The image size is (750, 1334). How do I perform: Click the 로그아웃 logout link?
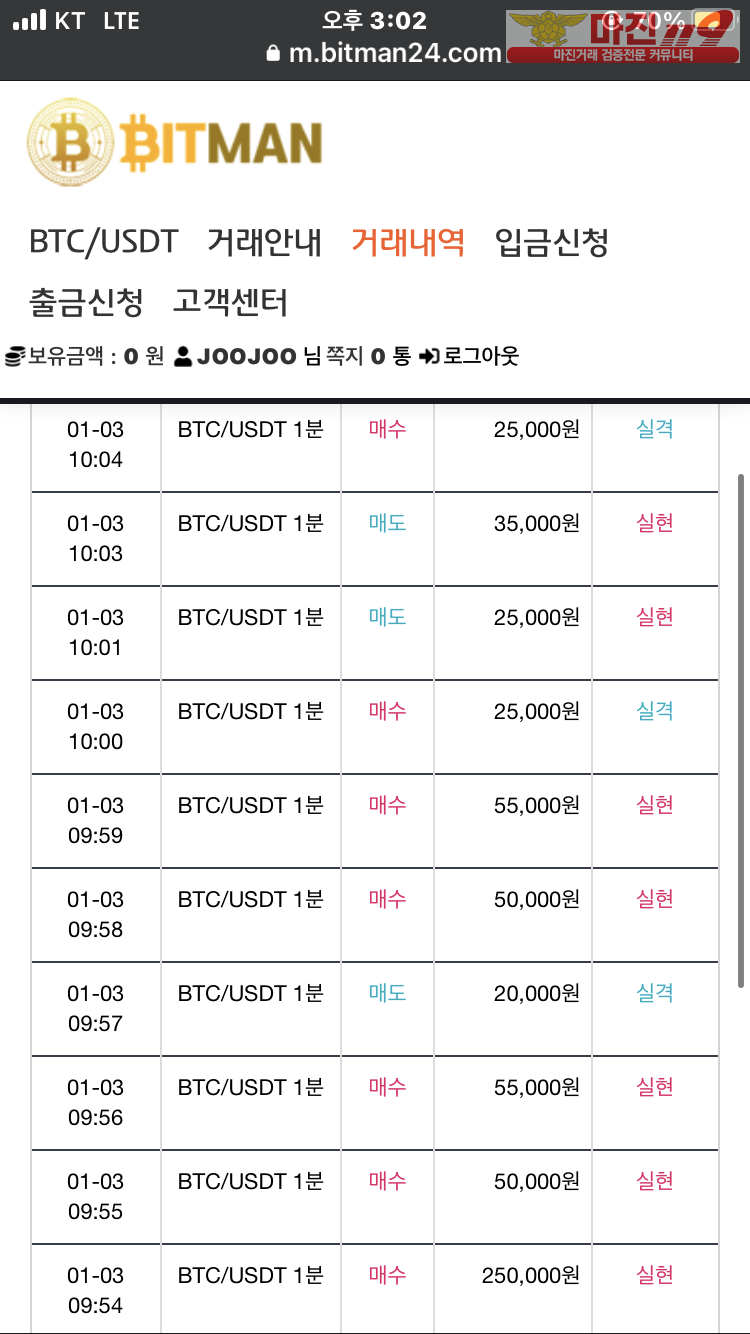481,356
